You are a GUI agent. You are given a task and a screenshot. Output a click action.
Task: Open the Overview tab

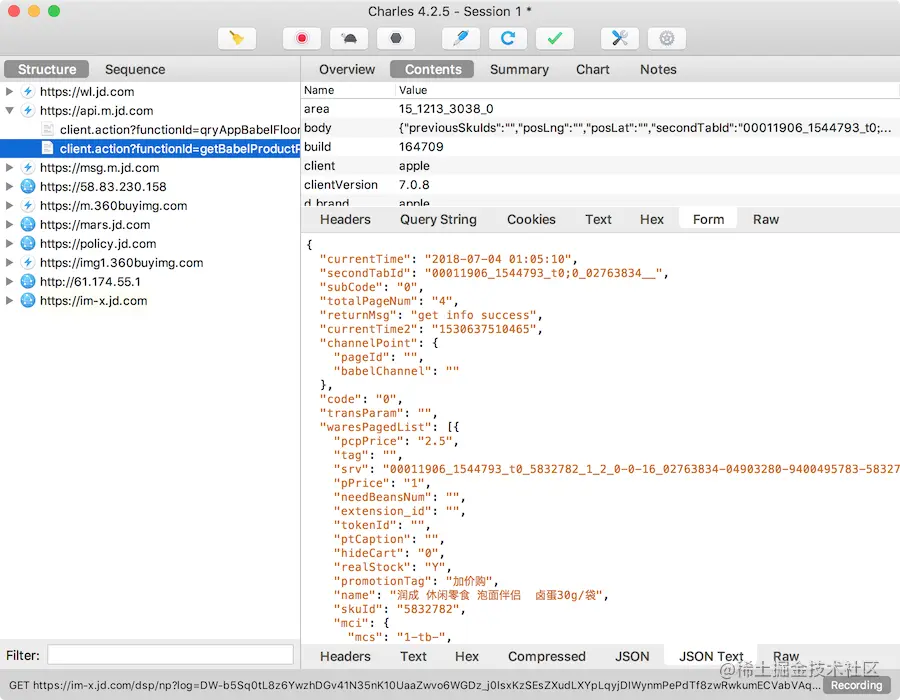point(347,69)
